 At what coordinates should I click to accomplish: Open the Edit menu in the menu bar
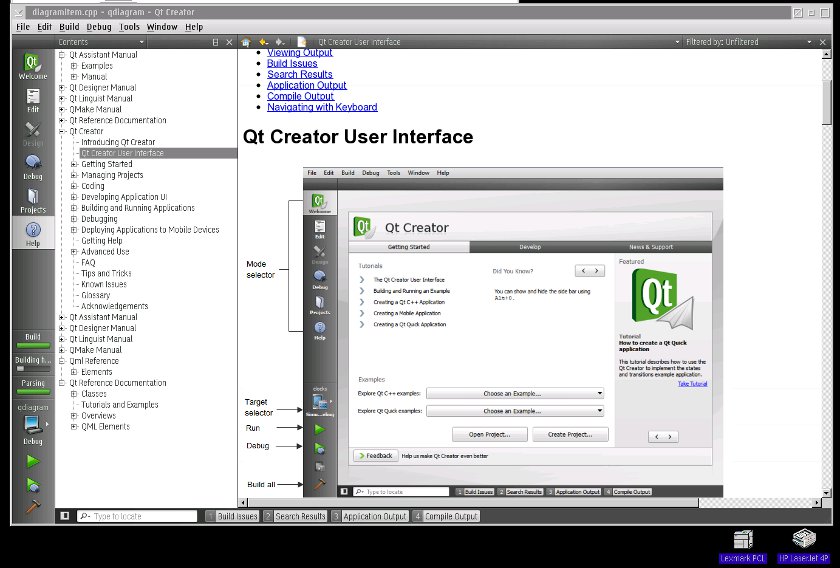click(x=44, y=27)
